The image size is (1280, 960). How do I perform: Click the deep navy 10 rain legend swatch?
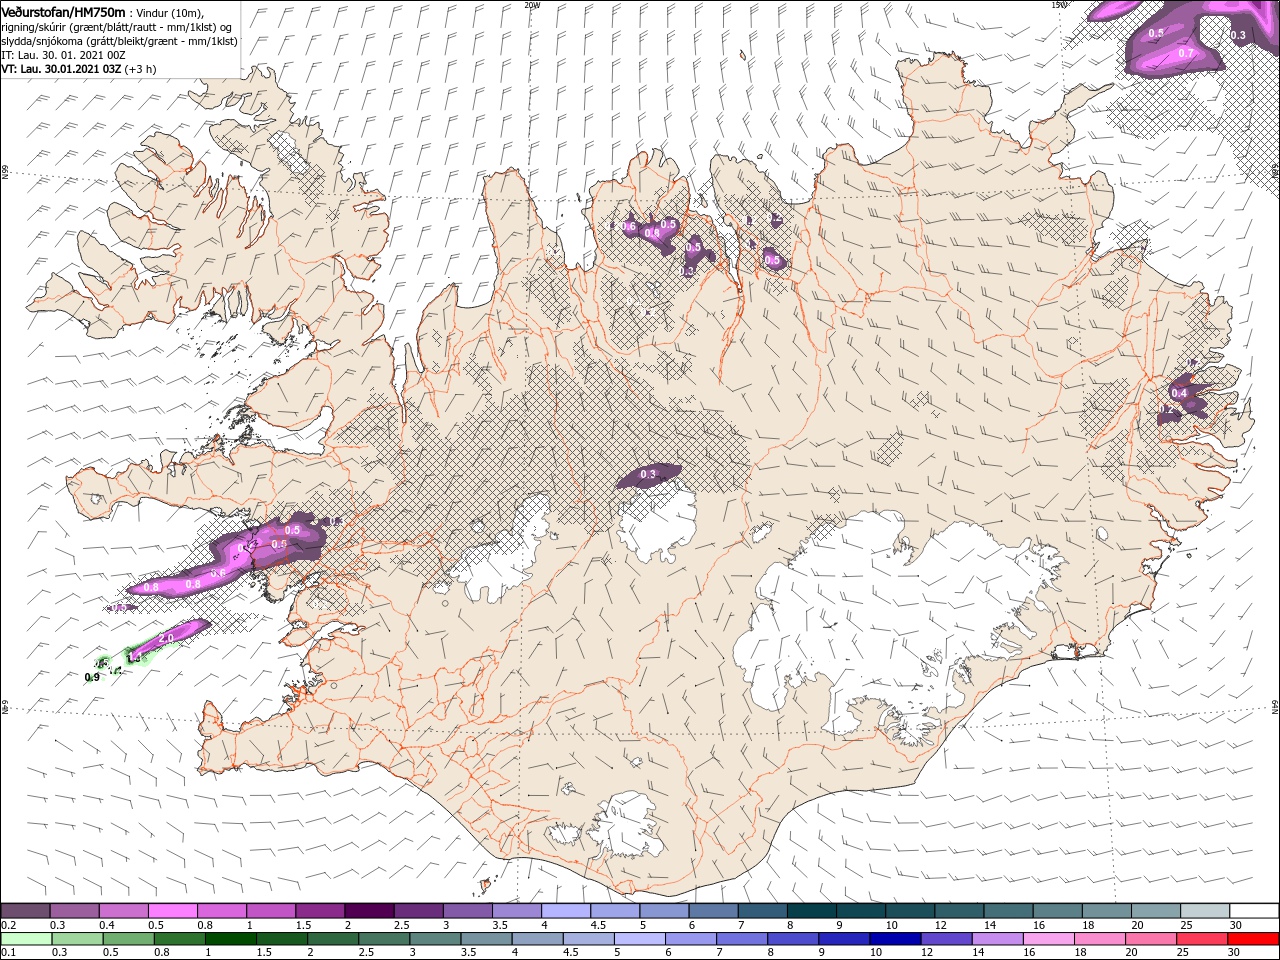(894, 939)
